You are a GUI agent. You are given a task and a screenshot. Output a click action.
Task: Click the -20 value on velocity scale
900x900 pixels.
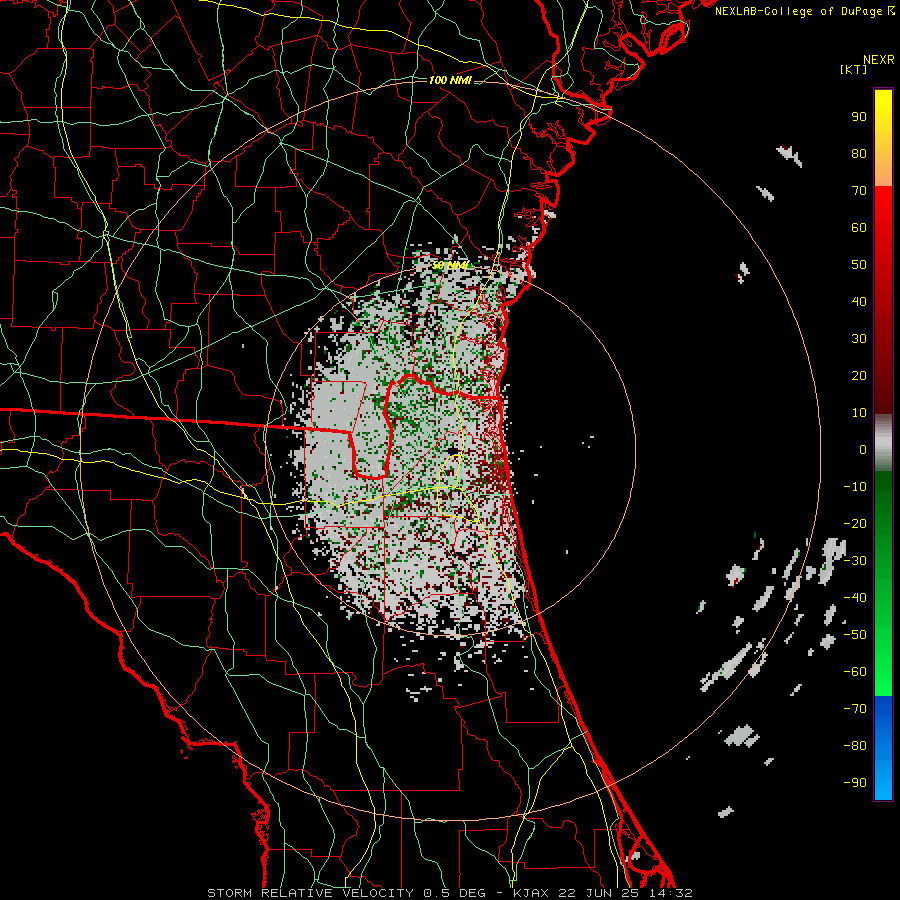[855, 523]
